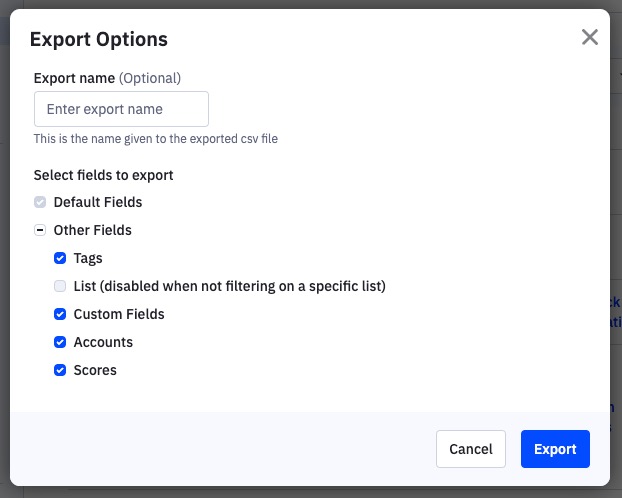This screenshot has width=622, height=498.
Task: Click the "Select fields to export" heading
Action: (104, 175)
